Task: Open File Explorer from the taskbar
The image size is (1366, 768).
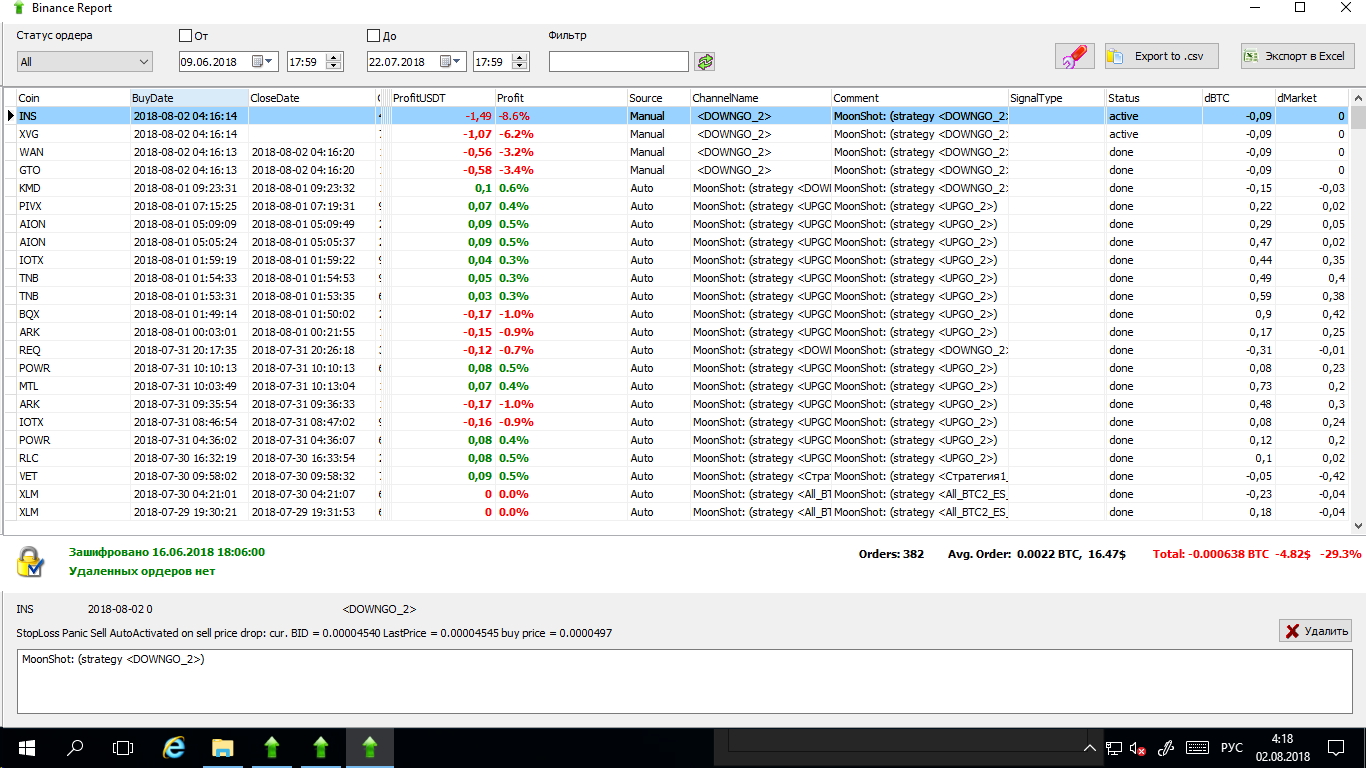Action: coord(222,747)
